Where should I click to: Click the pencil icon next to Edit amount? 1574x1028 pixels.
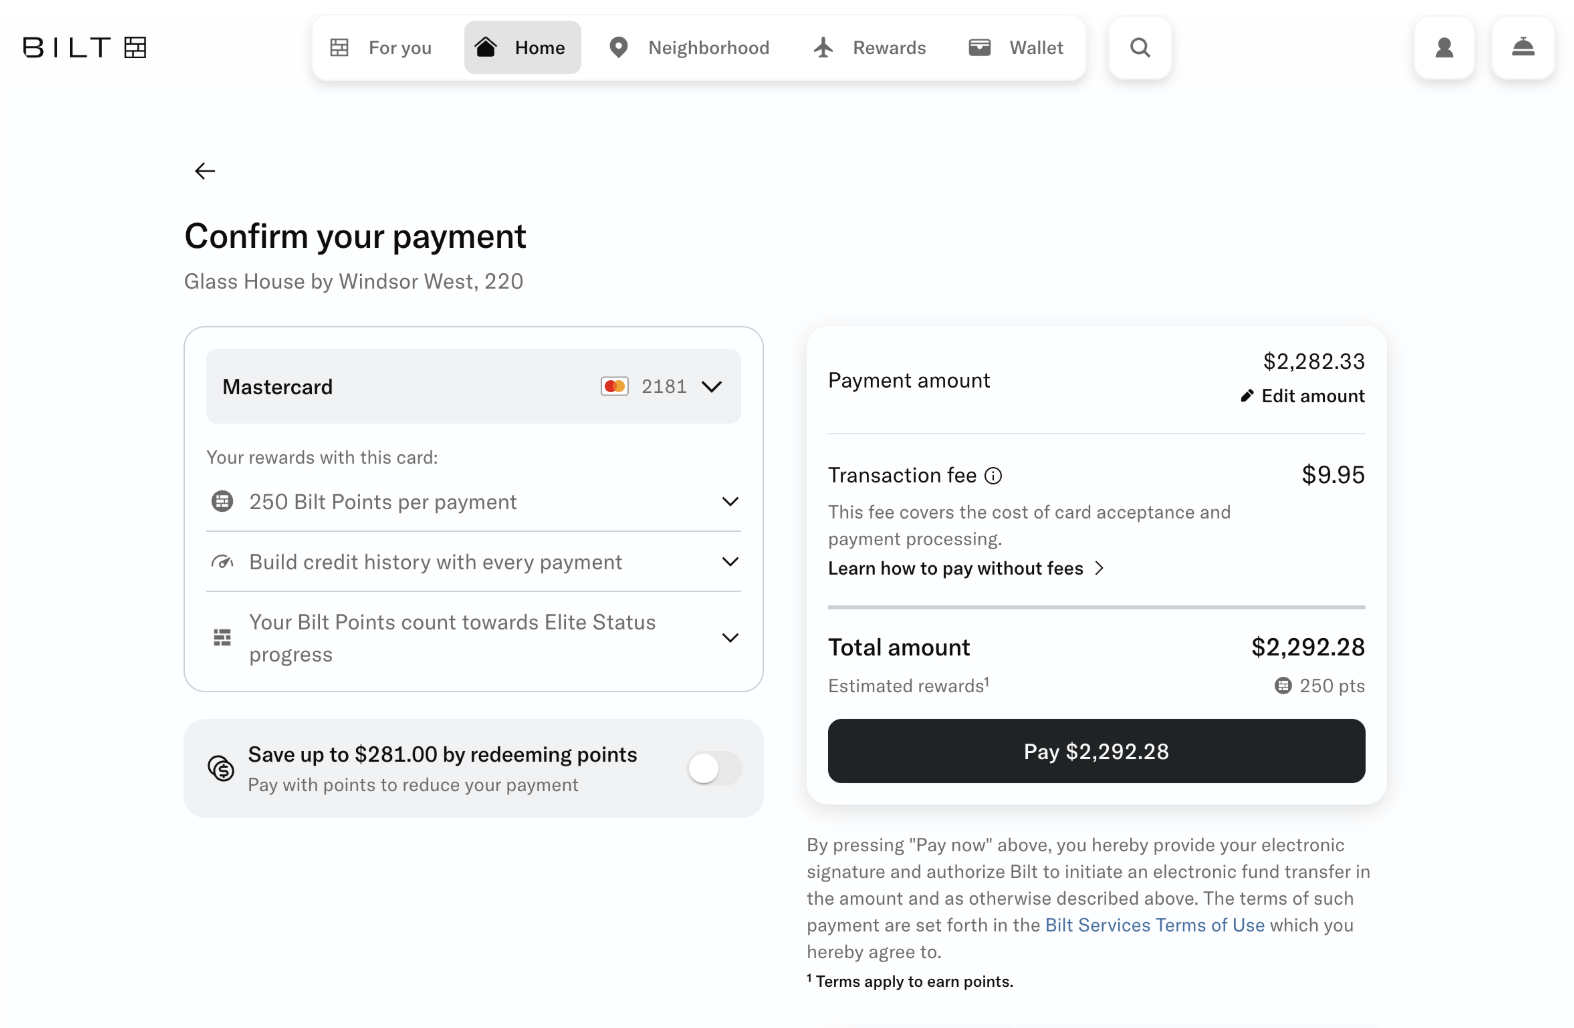point(1245,395)
